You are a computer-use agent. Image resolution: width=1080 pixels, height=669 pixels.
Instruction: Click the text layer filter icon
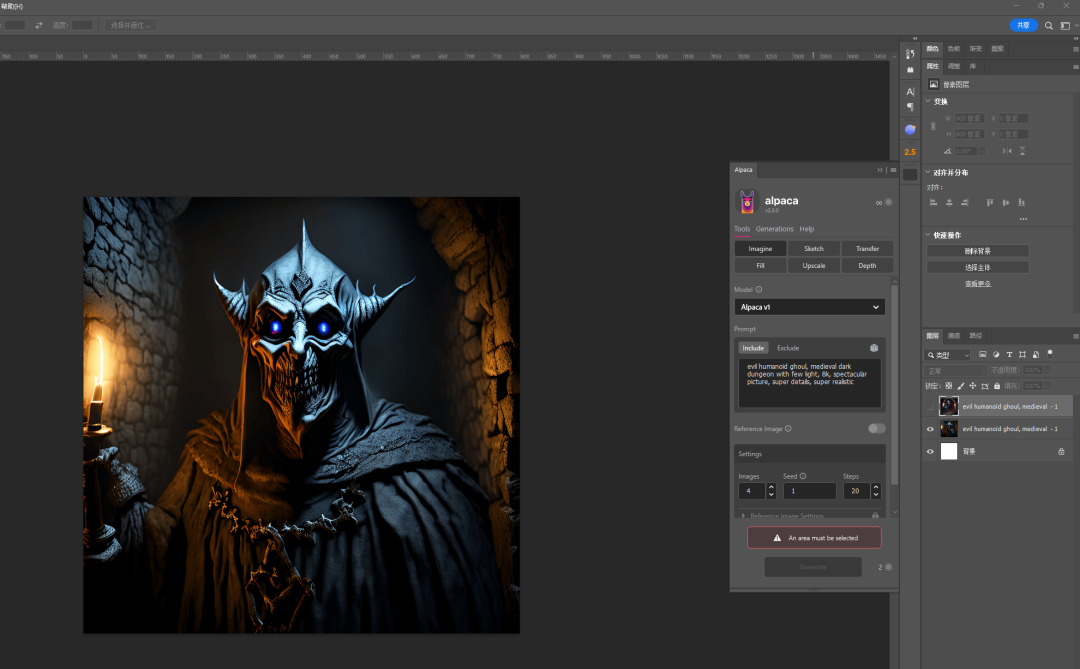[1009, 355]
